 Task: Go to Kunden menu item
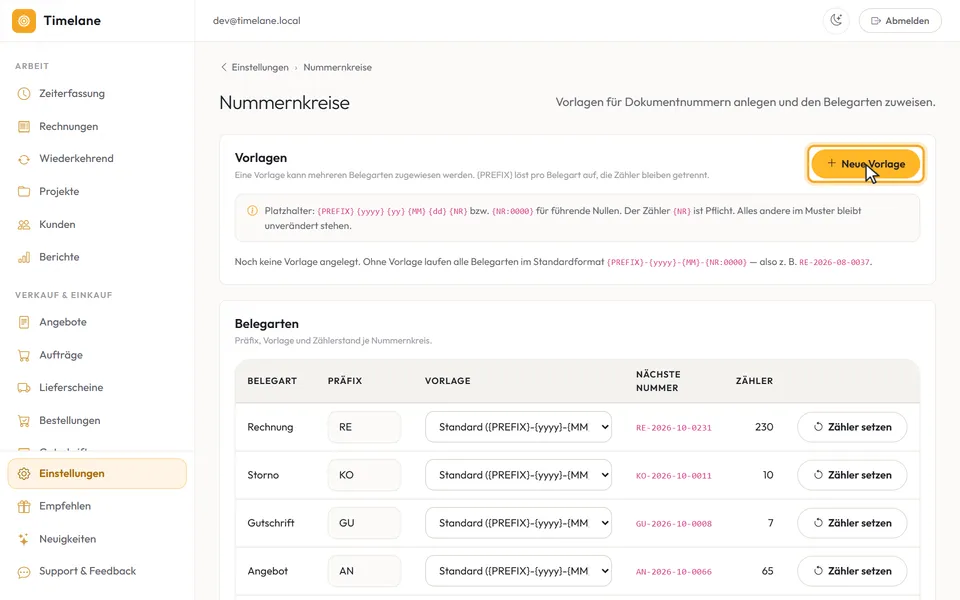coord(97,225)
